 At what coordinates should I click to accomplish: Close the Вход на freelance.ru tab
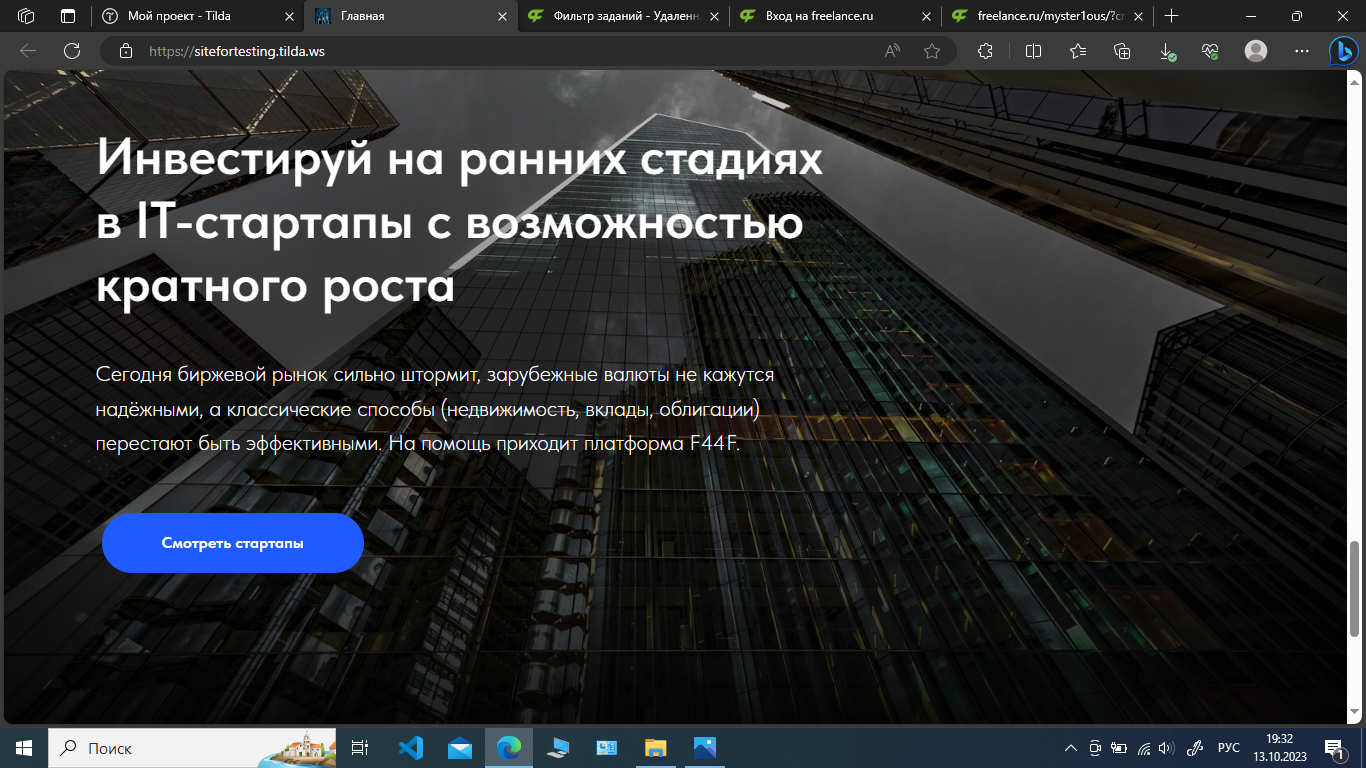tap(926, 16)
